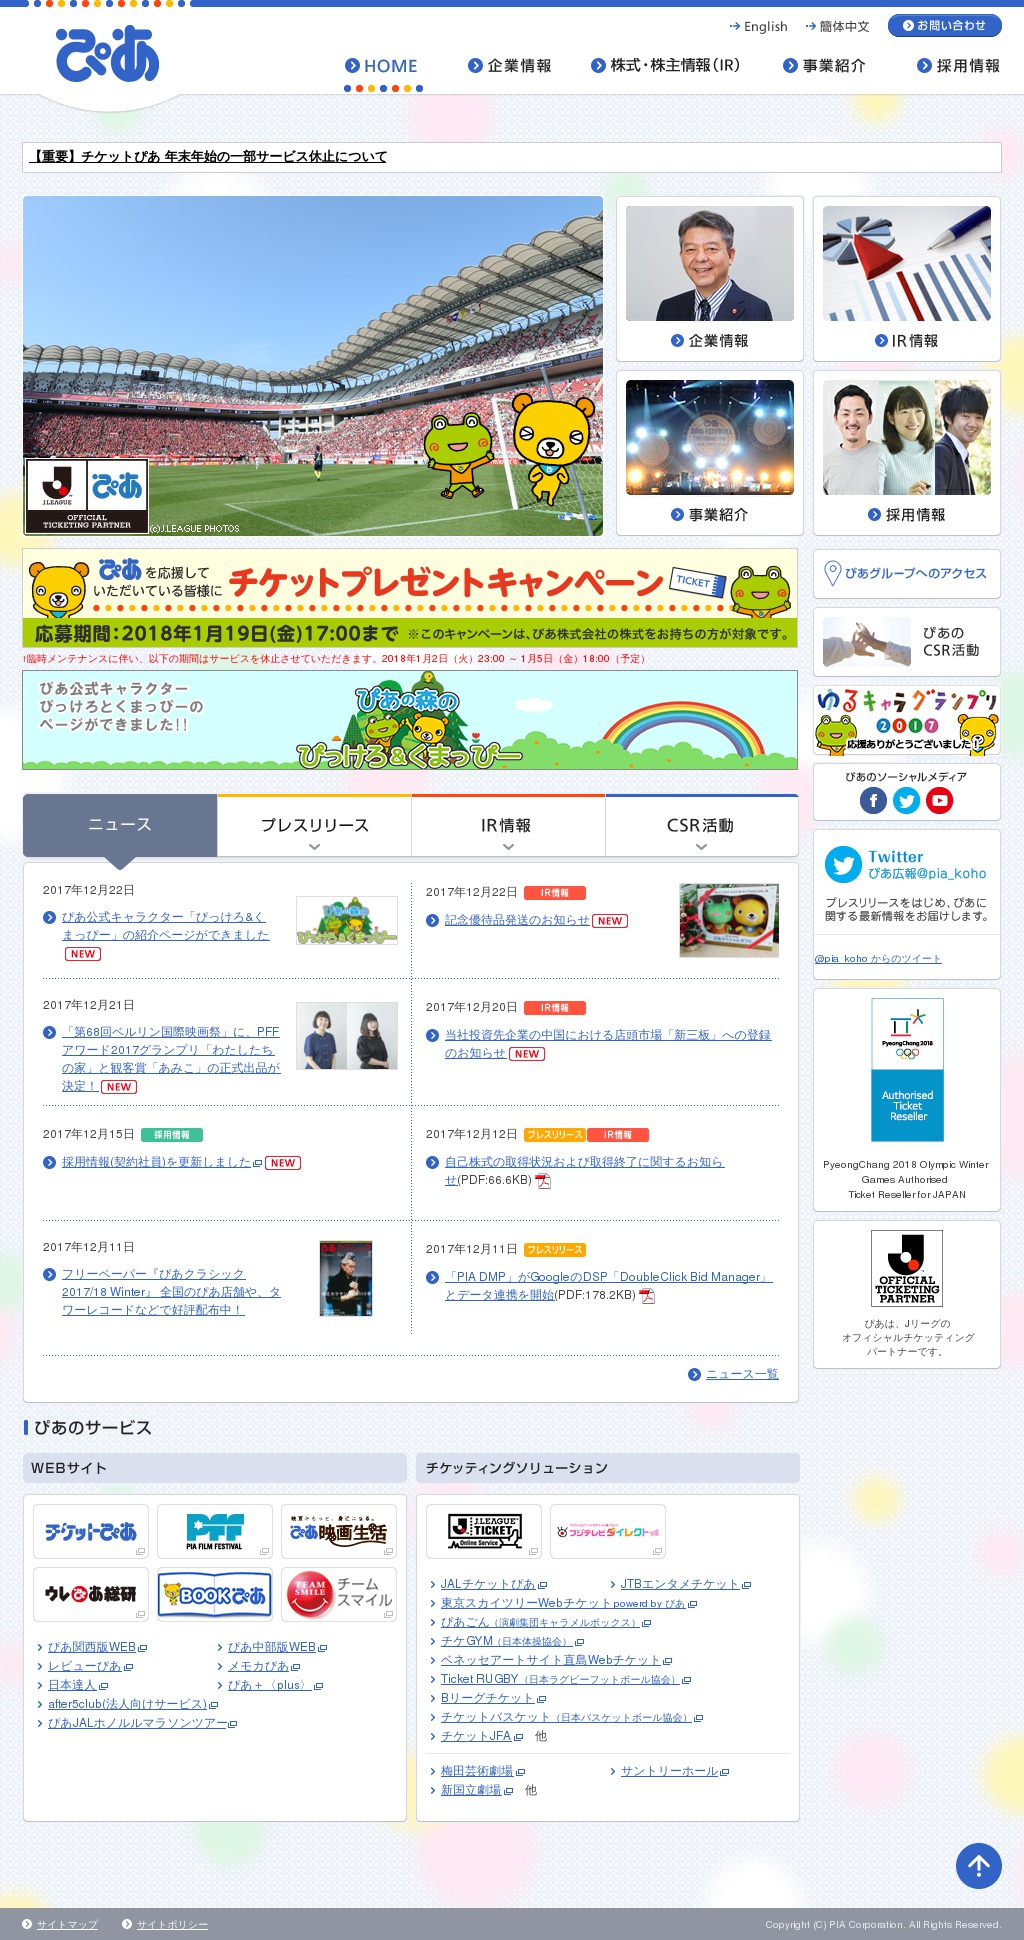Open the 記念優待品発送のお知らせ news link

pos(517,920)
